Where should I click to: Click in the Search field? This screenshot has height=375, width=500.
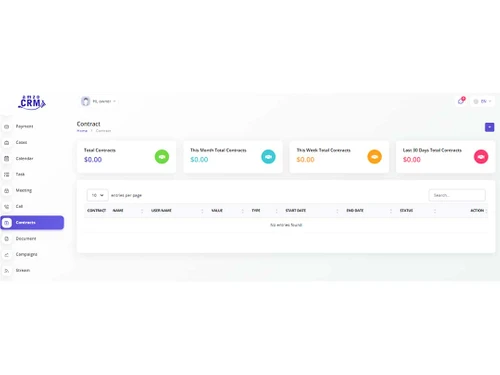457,195
